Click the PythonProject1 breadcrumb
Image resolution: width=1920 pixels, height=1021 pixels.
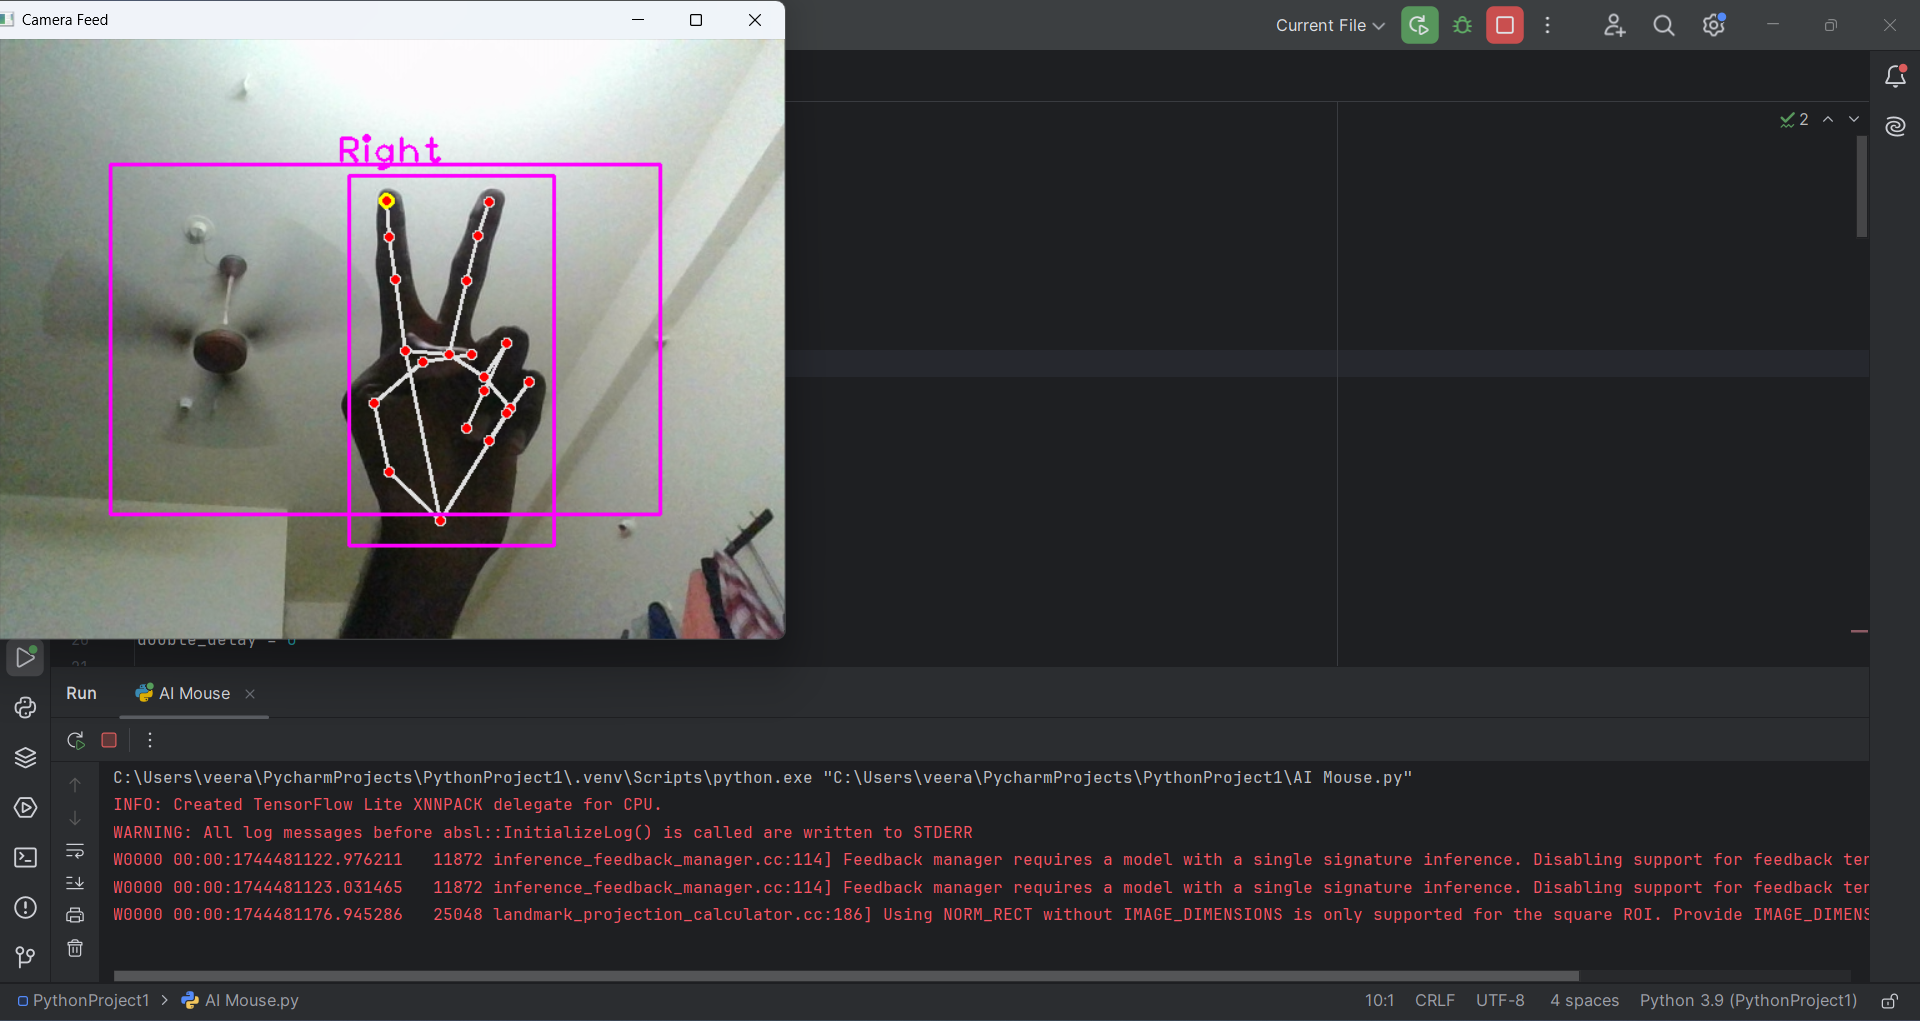click(90, 1001)
